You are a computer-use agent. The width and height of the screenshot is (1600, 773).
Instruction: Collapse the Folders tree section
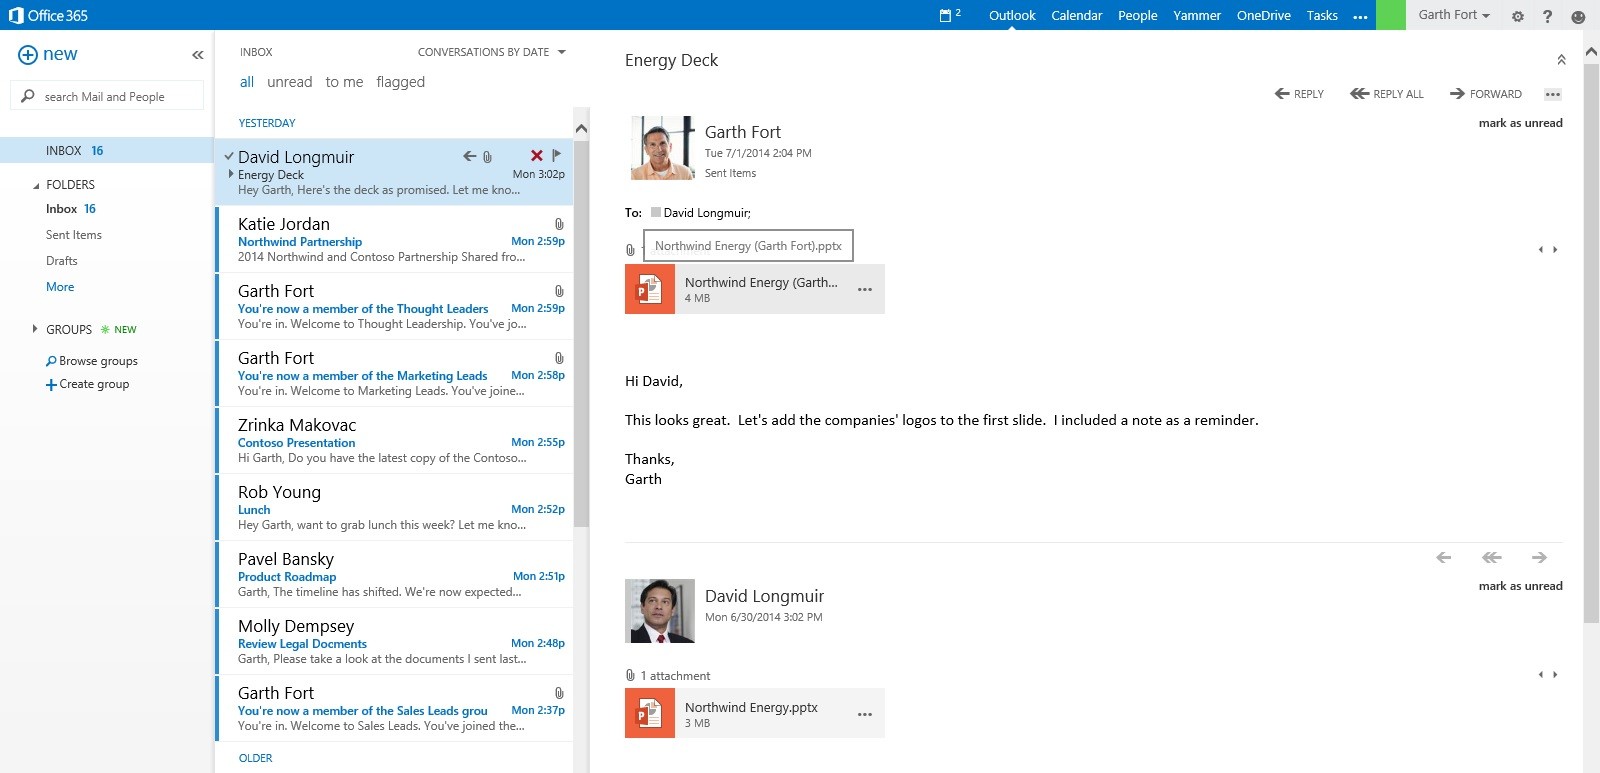point(36,185)
